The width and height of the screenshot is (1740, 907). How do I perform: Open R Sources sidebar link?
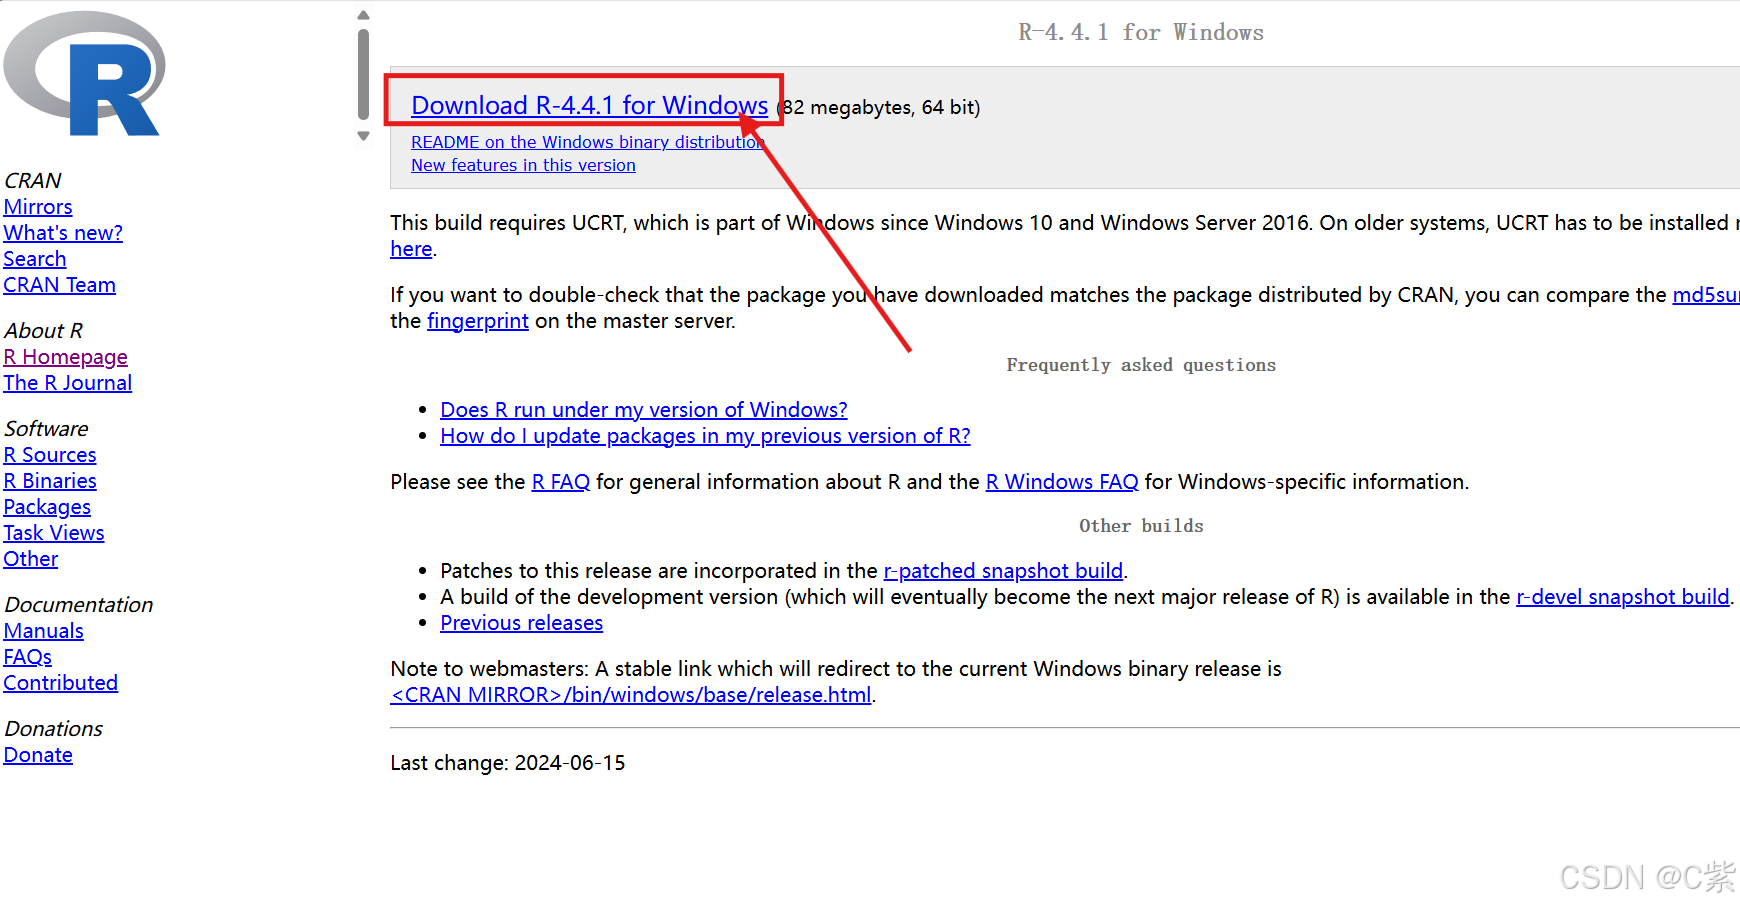click(x=50, y=455)
